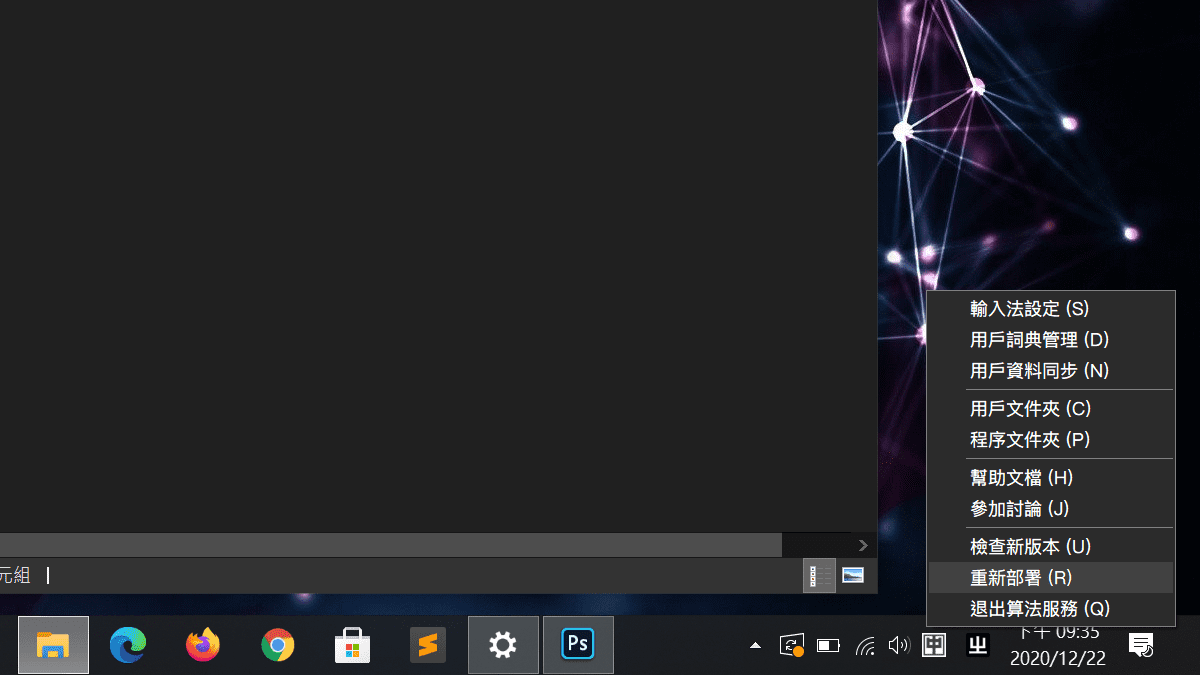Screen dimensions: 1200x675
Task: Toggle rotation lock icon with orange badge
Action: point(791,645)
